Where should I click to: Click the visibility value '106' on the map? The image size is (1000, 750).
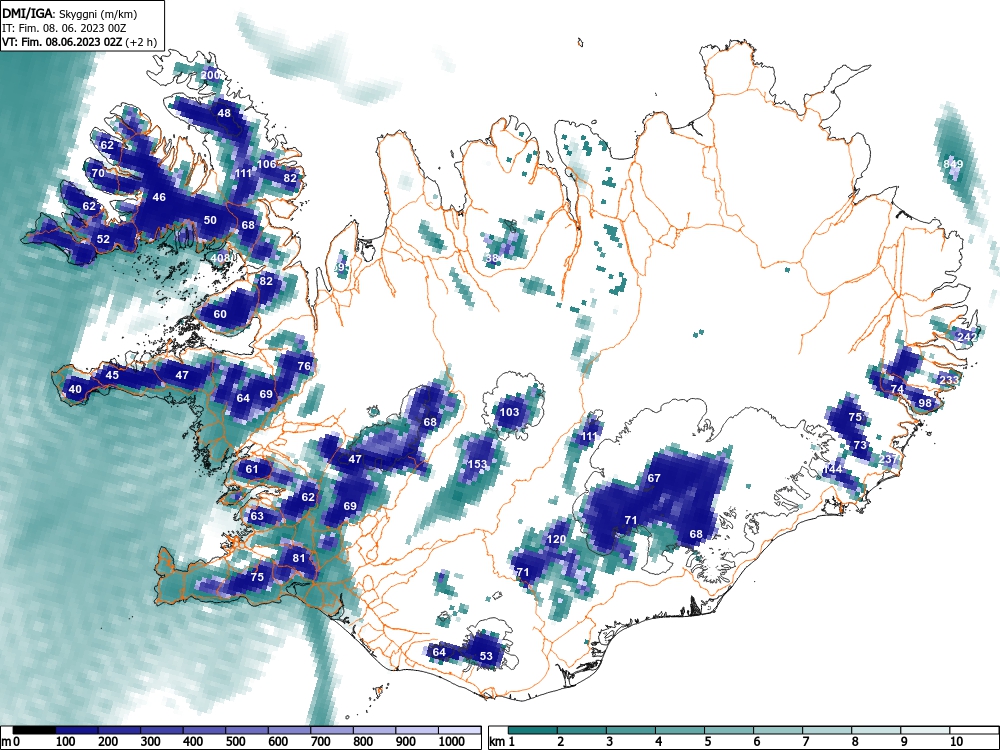coord(267,164)
